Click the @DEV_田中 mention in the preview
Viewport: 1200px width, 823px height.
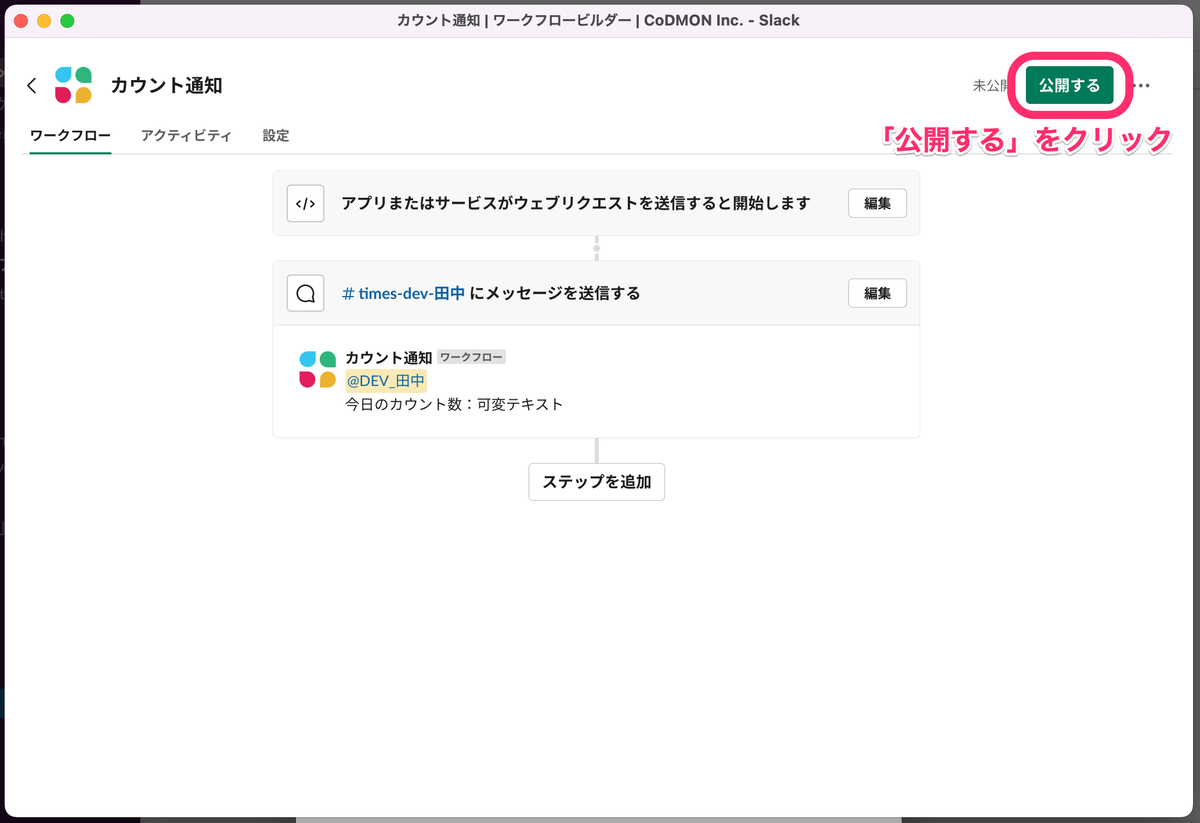point(386,380)
